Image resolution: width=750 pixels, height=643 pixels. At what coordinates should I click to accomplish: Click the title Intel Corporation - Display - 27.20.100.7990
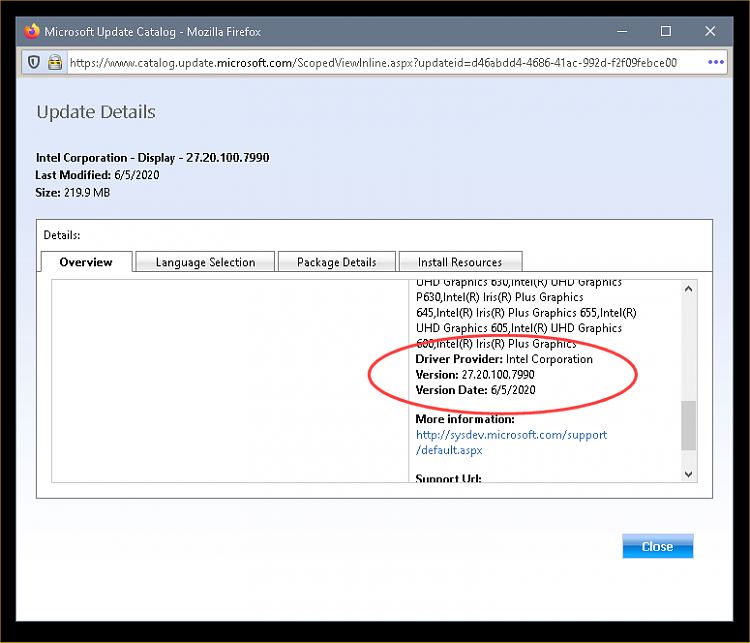pyautogui.click(x=153, y=157)
